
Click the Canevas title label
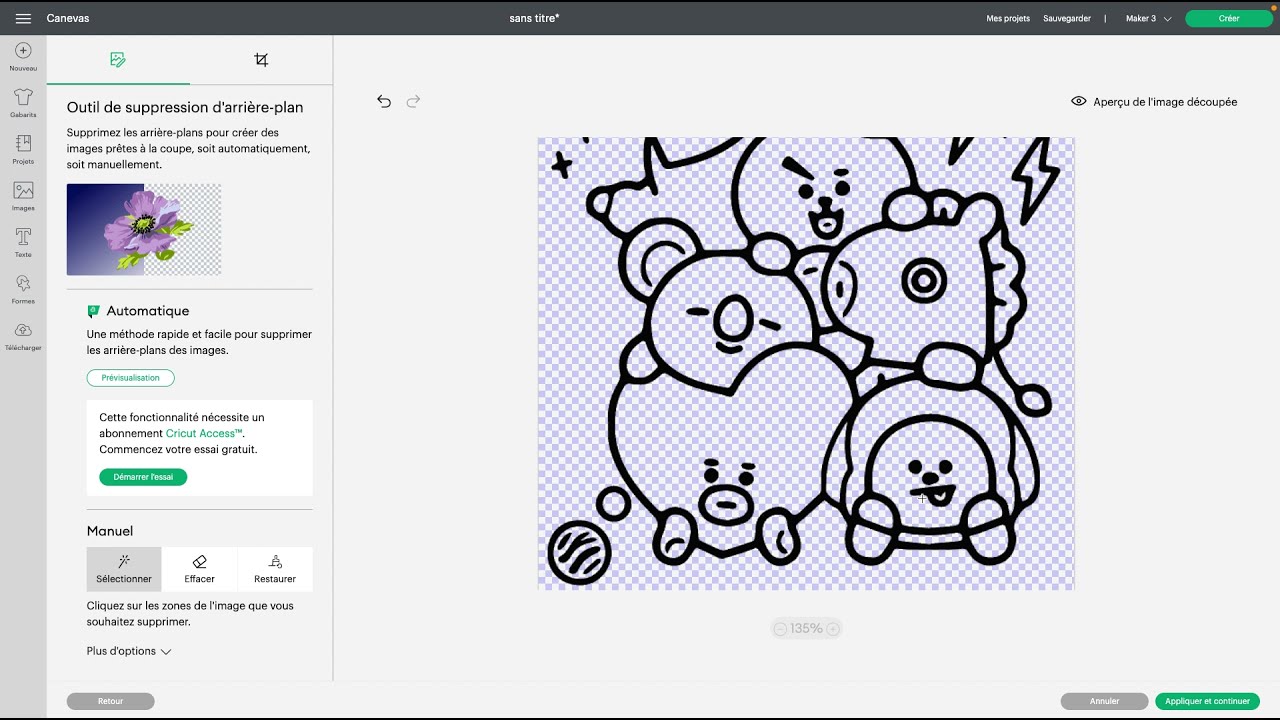68,18
